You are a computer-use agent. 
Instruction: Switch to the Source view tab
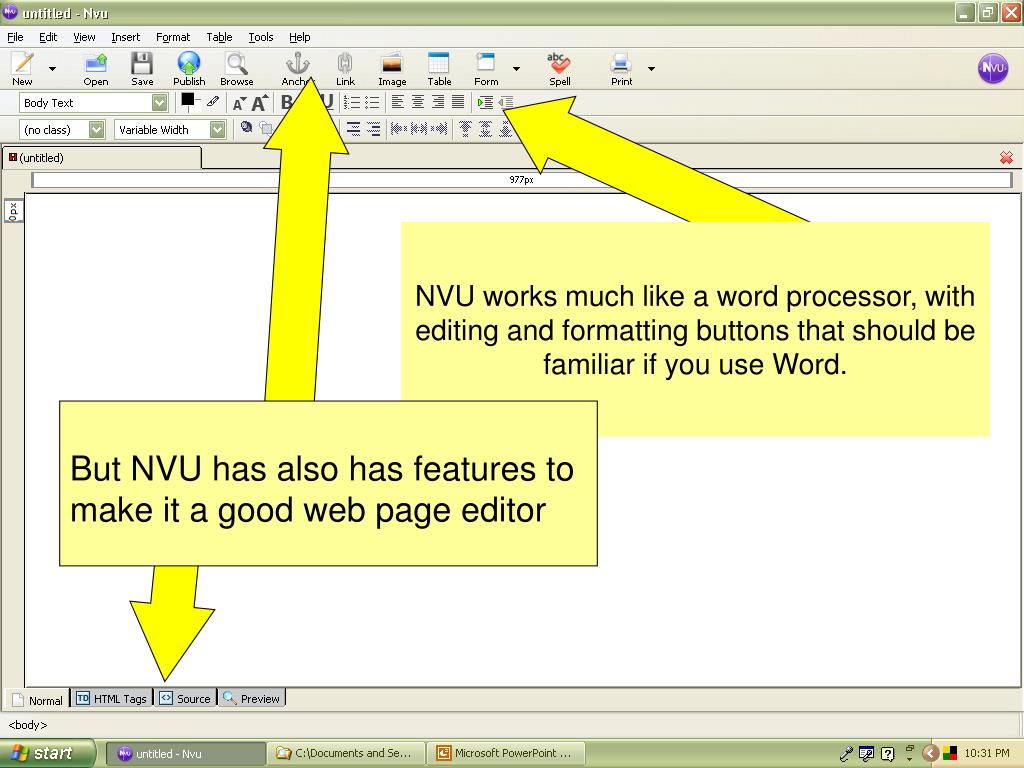[185, 698]
